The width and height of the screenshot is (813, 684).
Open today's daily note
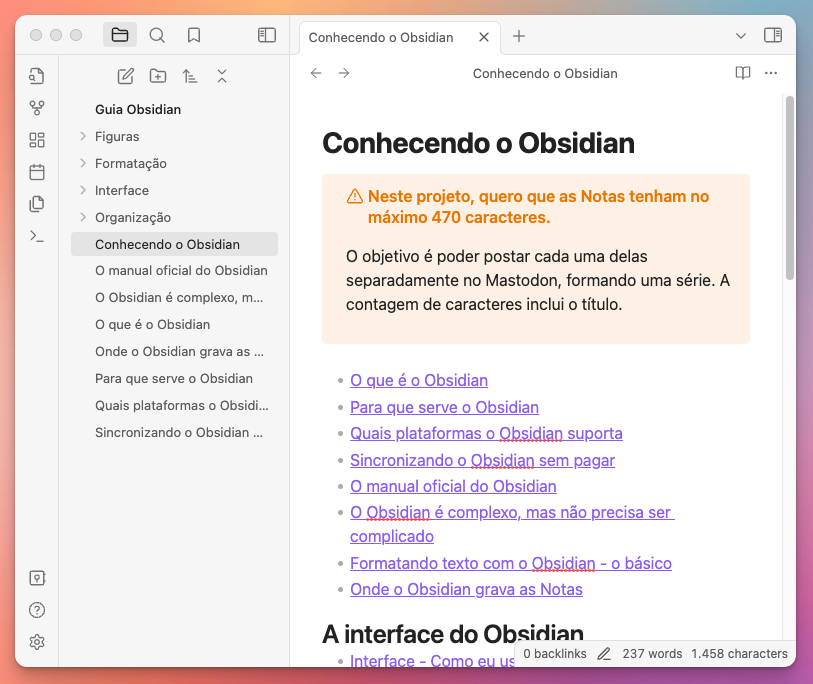click(x=37, y=172)
